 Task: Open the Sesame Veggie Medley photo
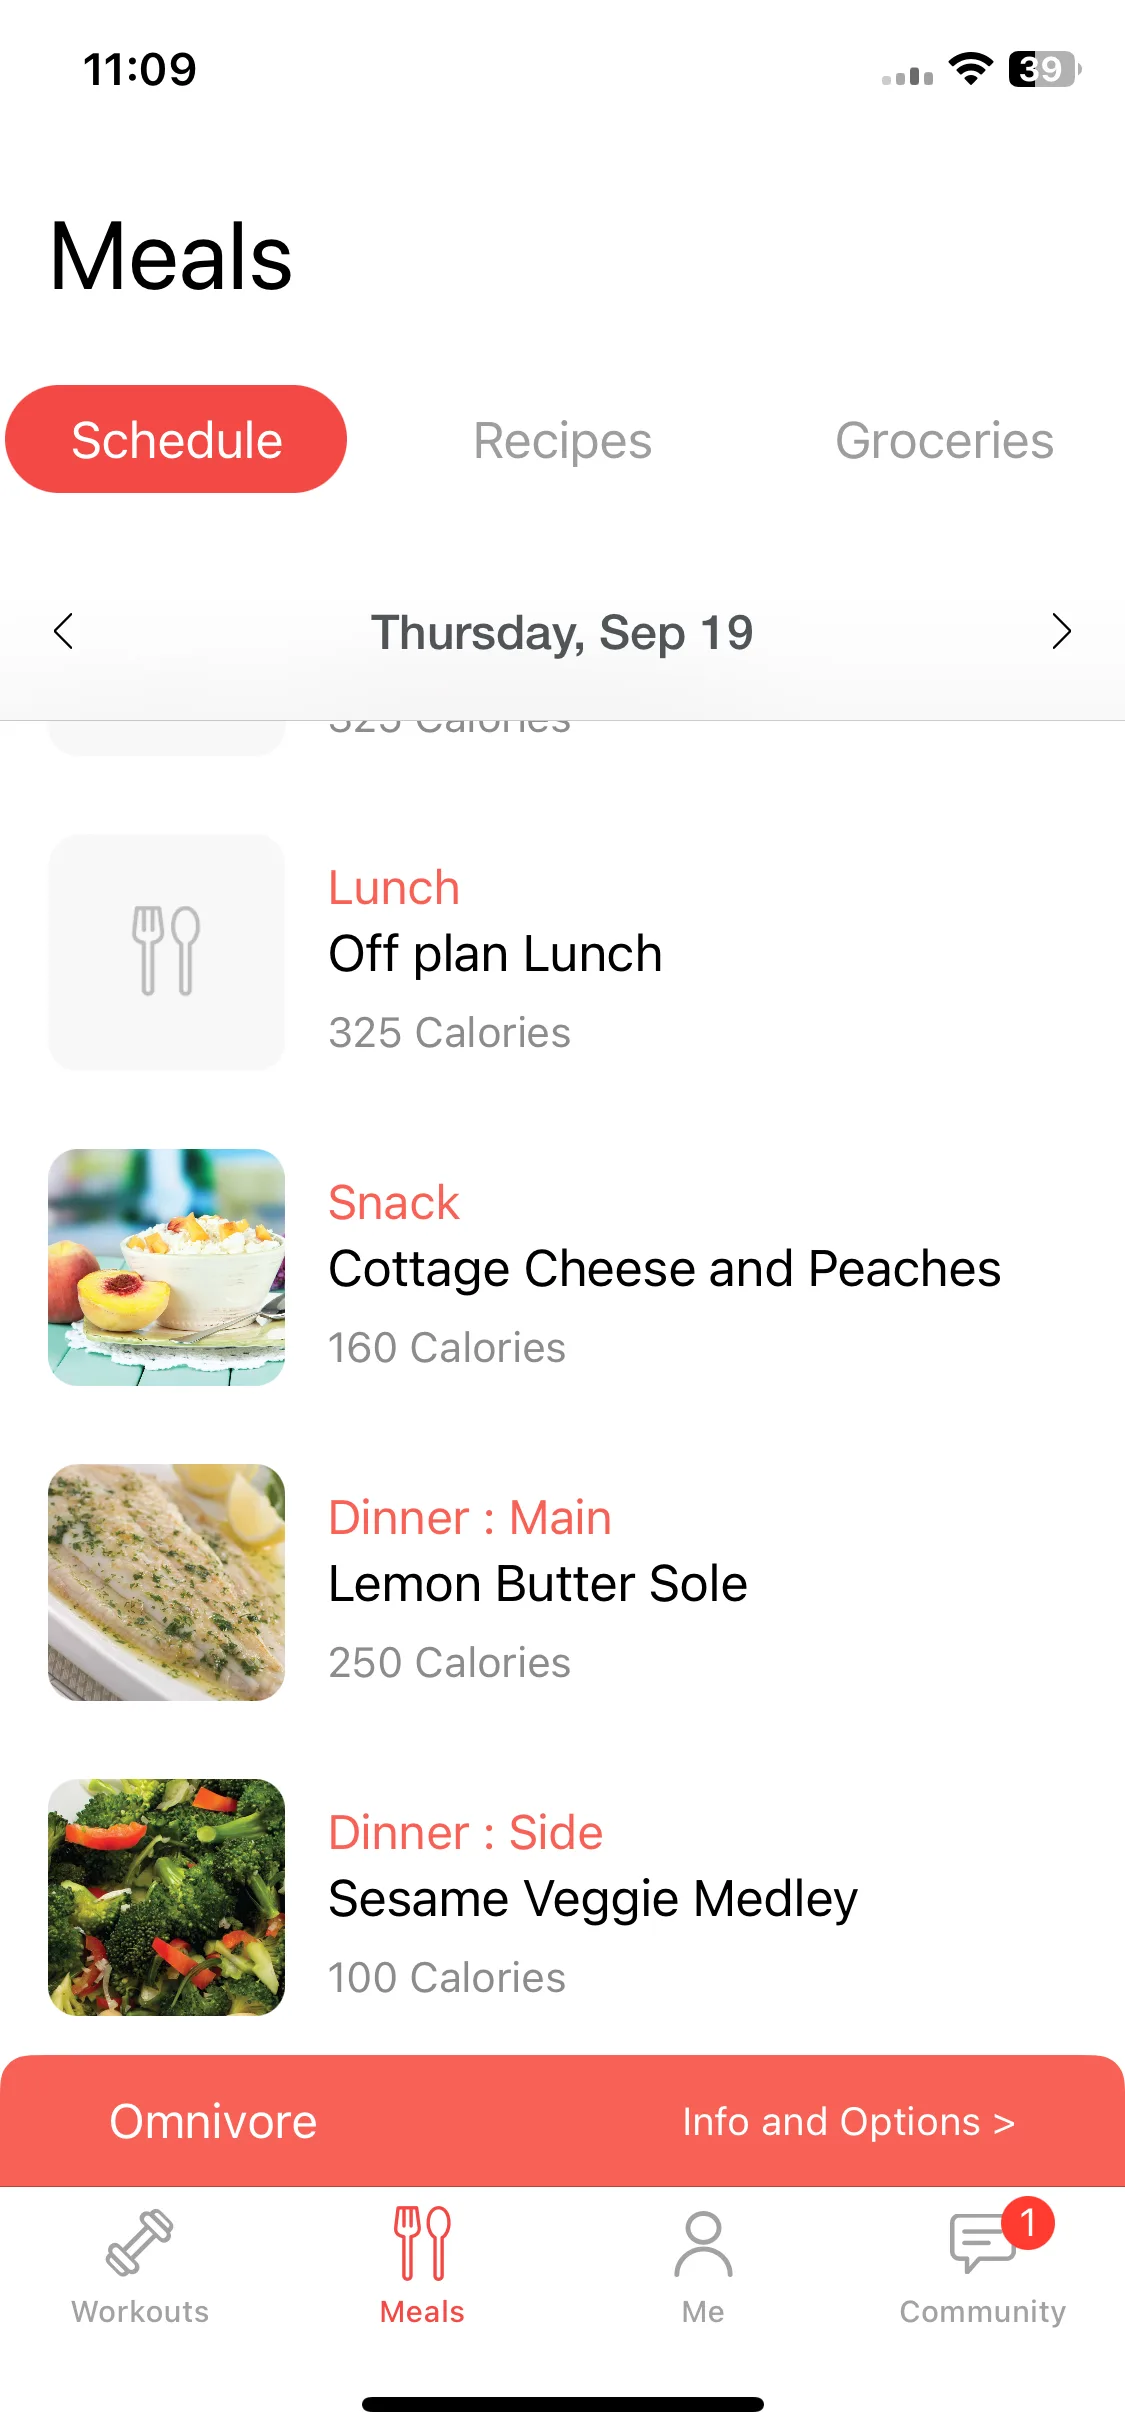[166, 1897]
